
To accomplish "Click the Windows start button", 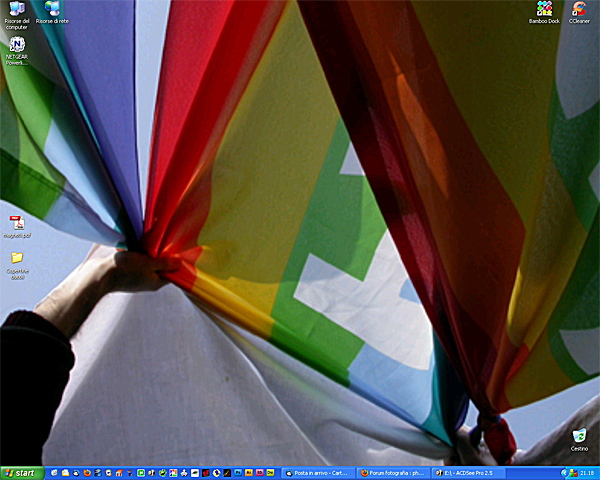I will [21, 472].
